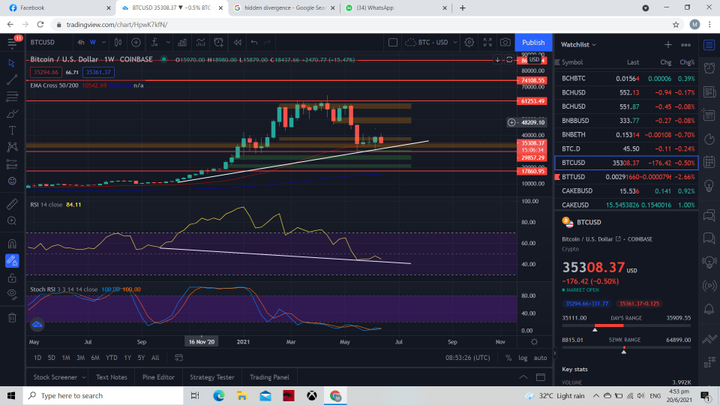Open chart settings gear
This screenshot has height=405, width=720.
pyautogui.click(x=469, y=42)
